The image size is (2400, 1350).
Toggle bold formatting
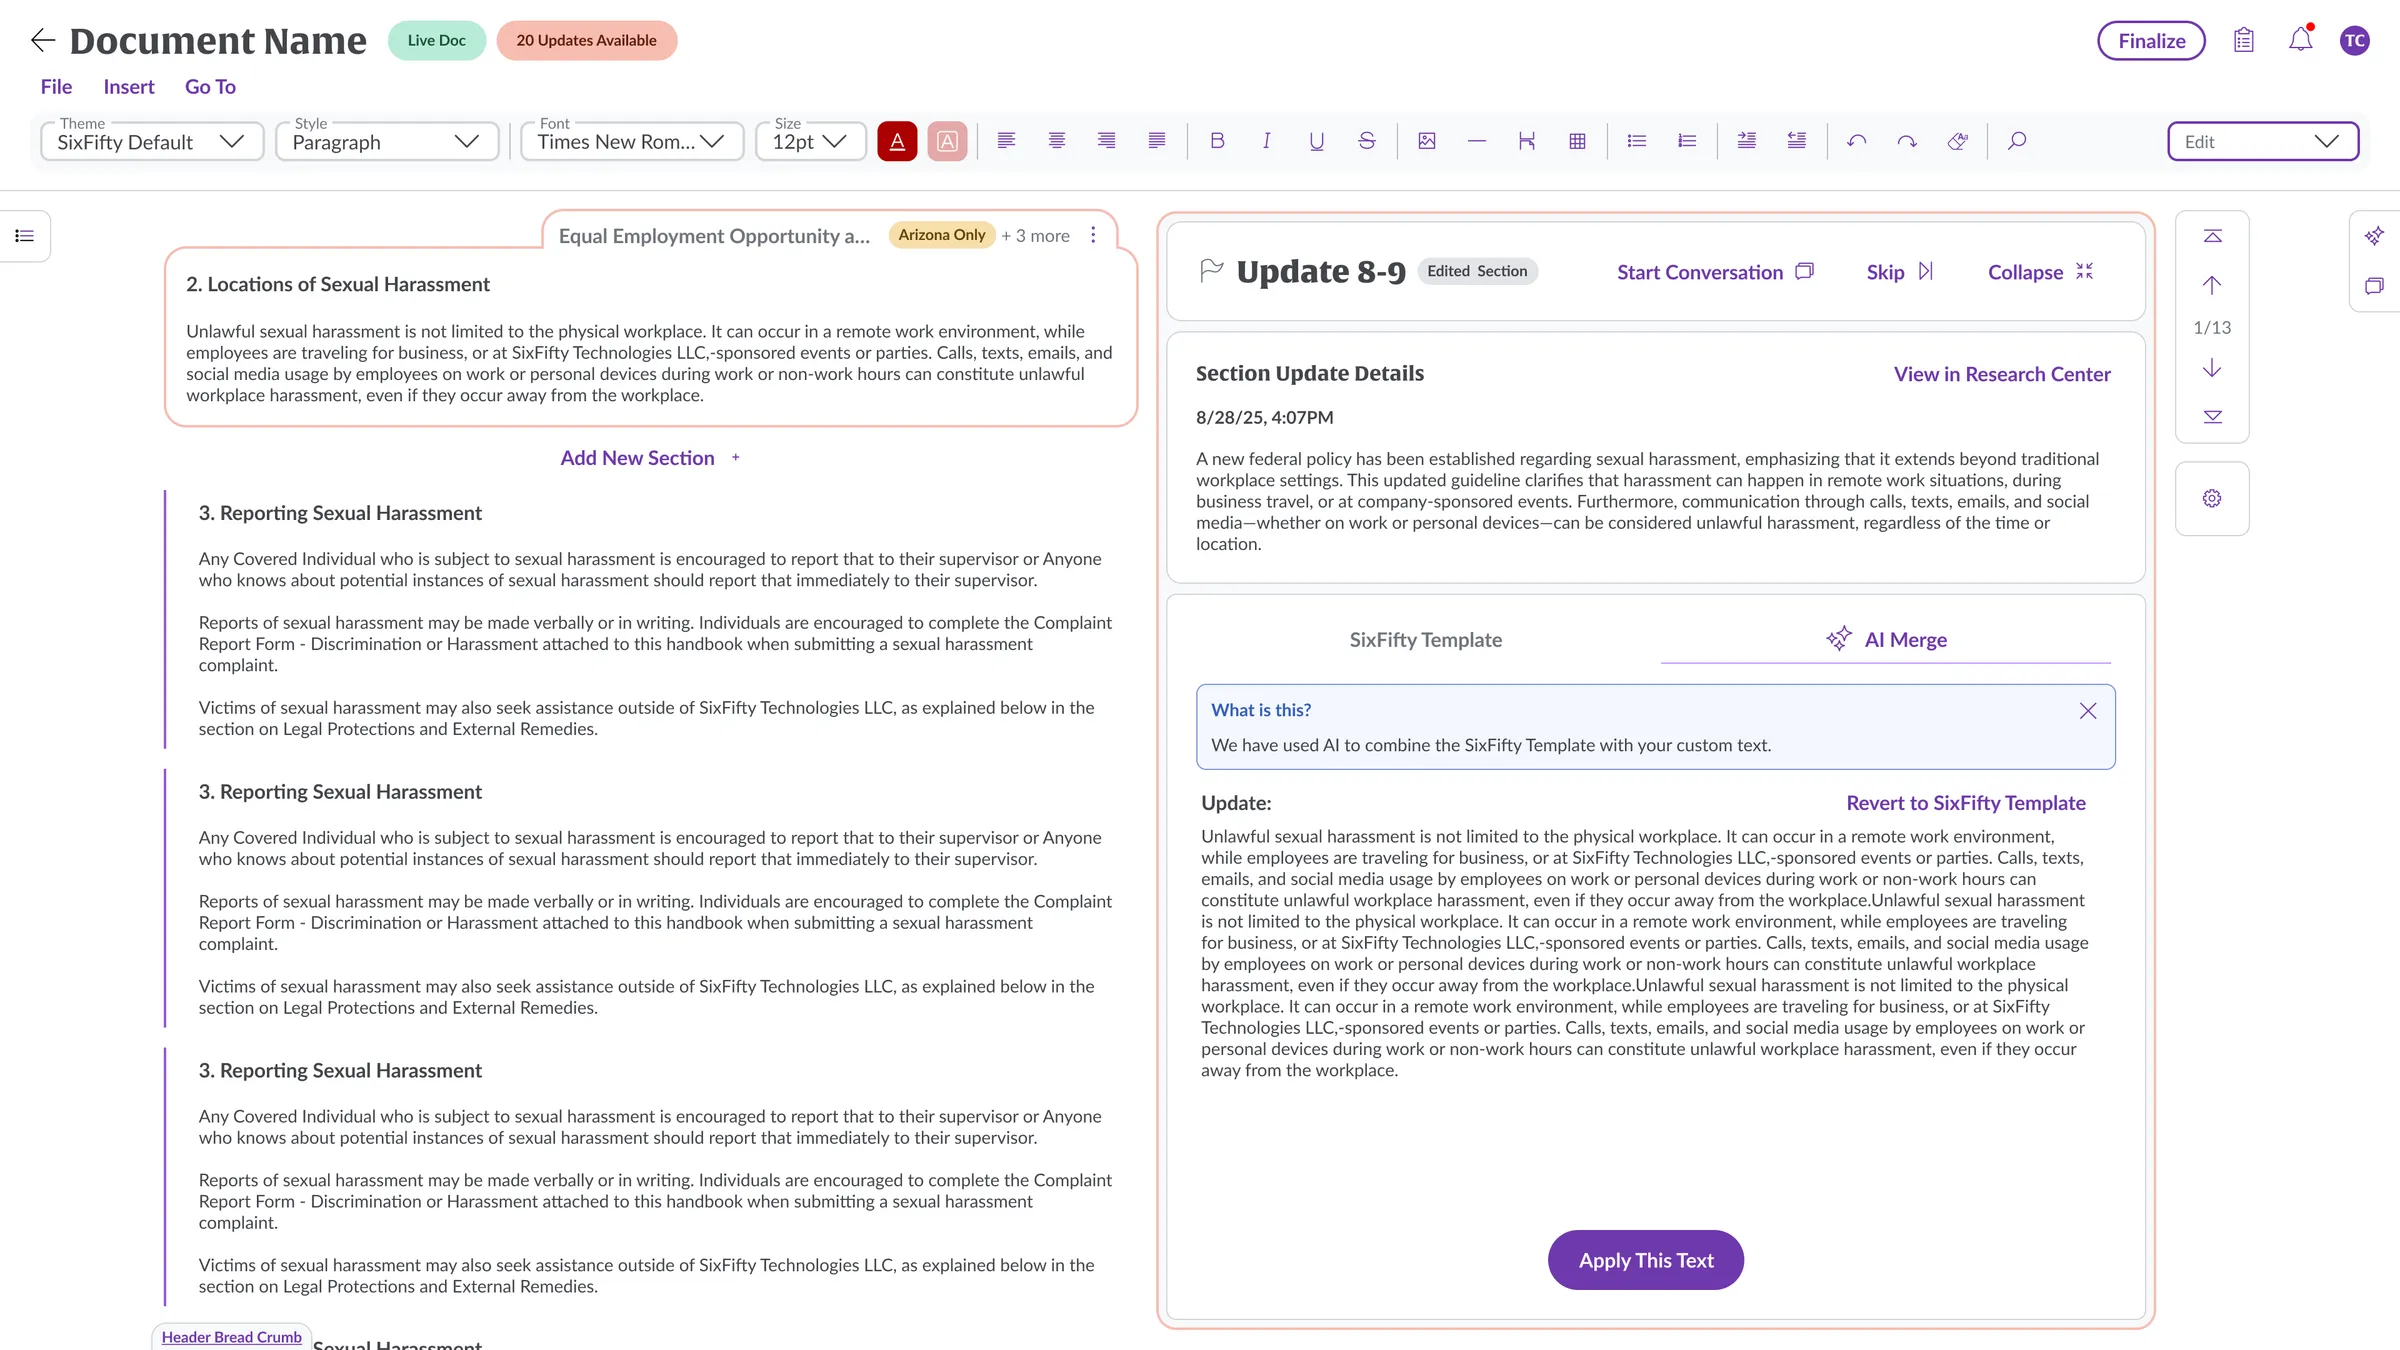pyautogui.click(x=1217, y=141)
